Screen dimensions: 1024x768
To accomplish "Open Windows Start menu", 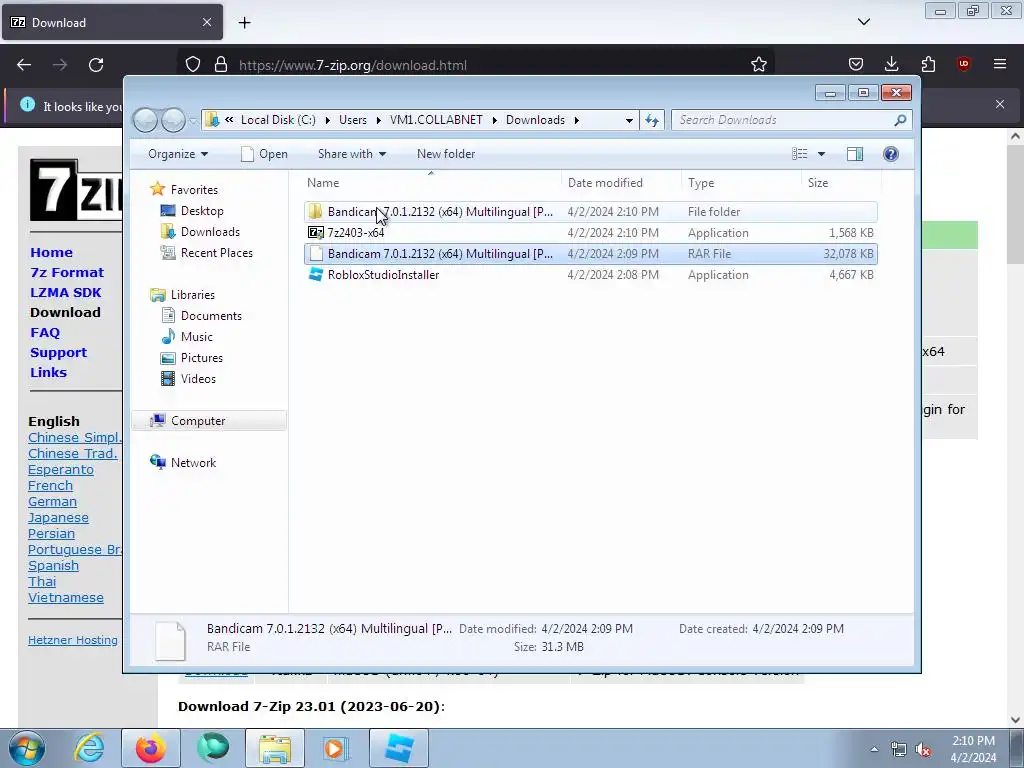I will pos(27,748).
